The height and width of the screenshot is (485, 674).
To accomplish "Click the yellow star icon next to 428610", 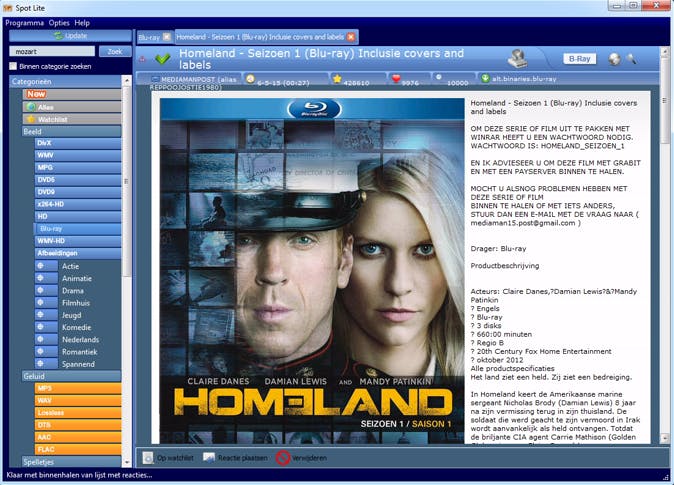I will coord(337,79).
